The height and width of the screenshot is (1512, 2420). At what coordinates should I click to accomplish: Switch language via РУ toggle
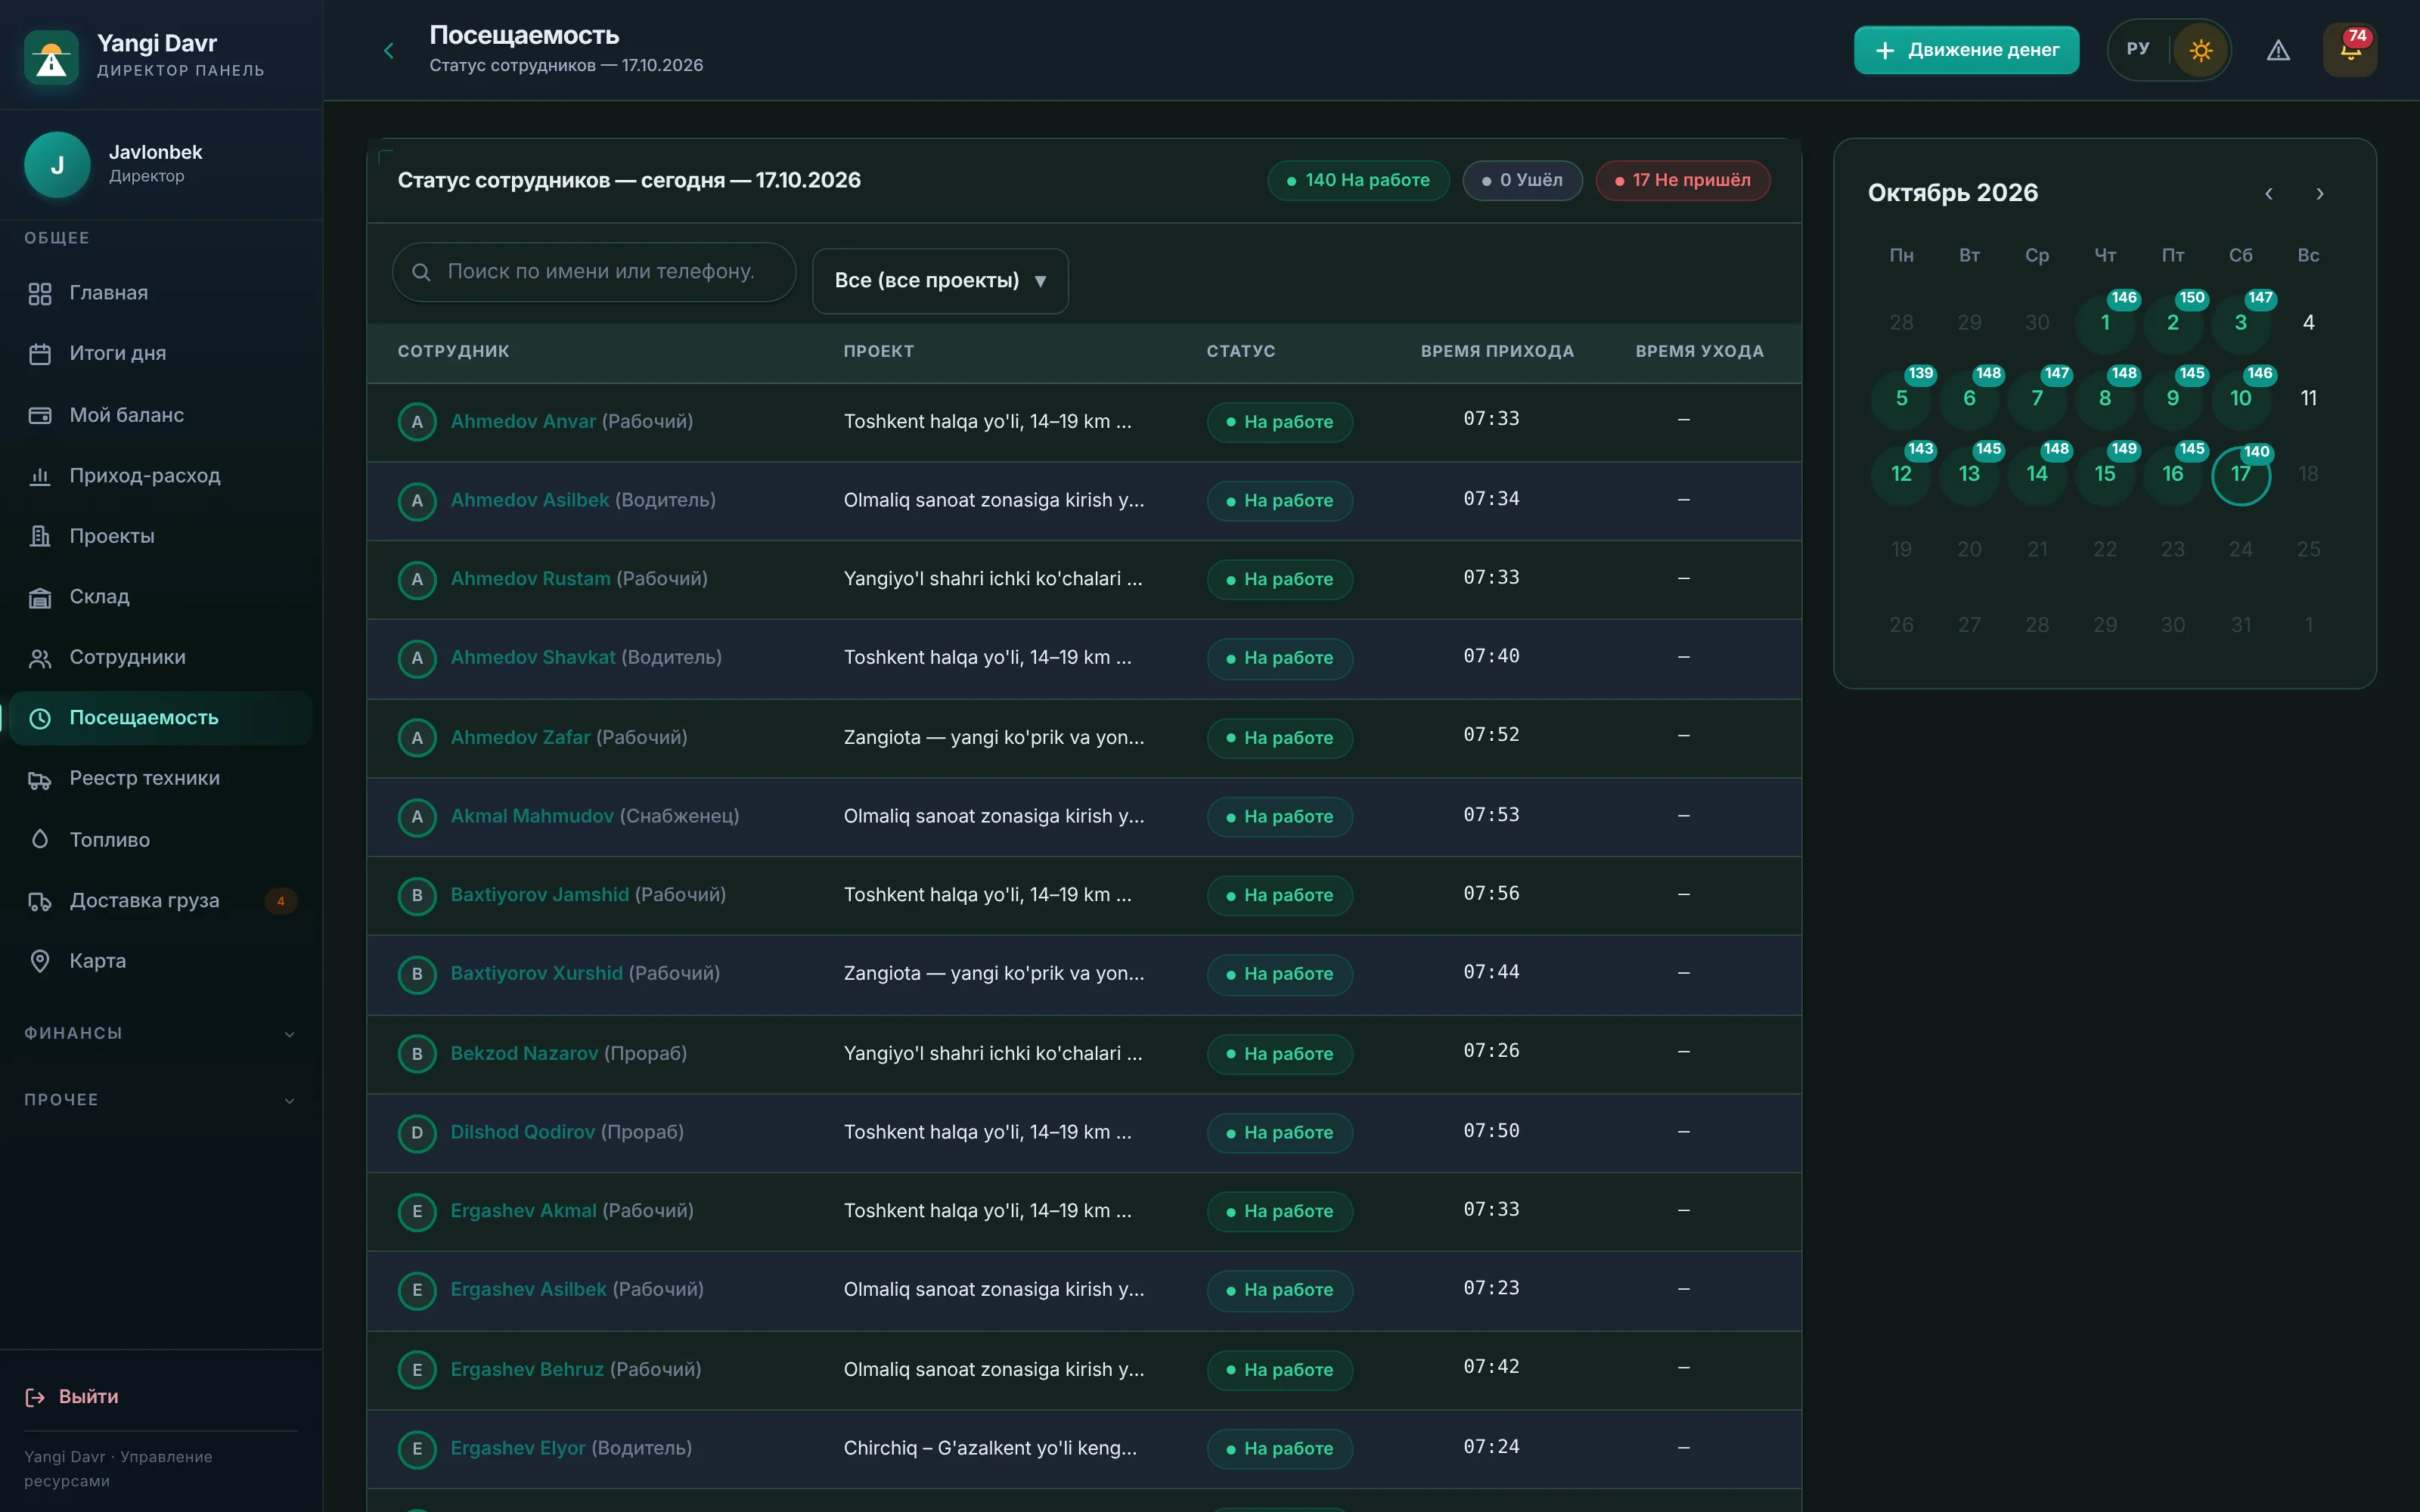point(2138,49)
